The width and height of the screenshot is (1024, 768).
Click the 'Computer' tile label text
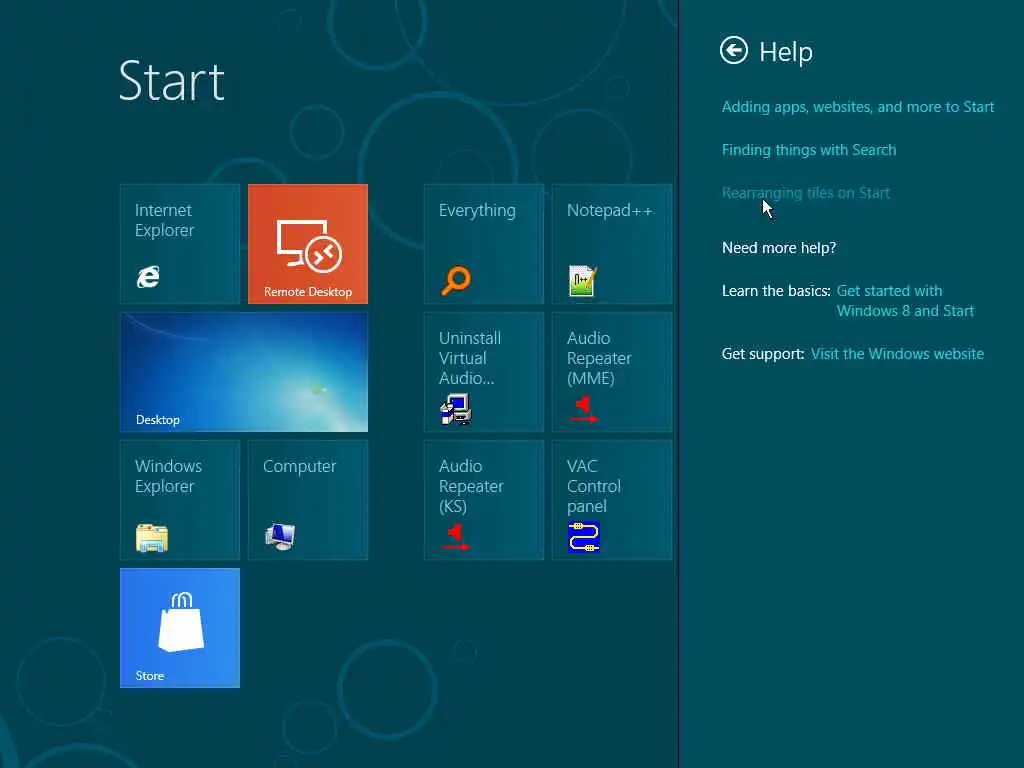coord(299,466)
